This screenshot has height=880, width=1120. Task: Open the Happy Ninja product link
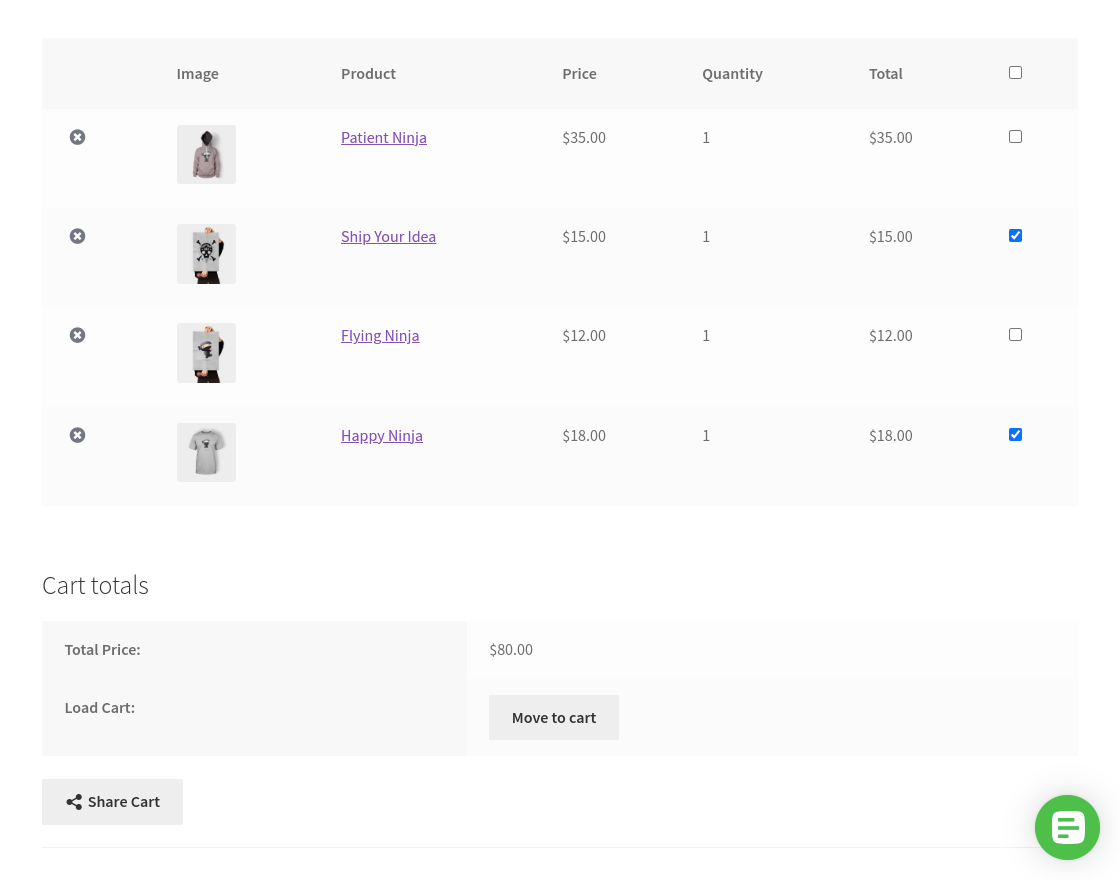pyautogui.click(x=381, y=435)
